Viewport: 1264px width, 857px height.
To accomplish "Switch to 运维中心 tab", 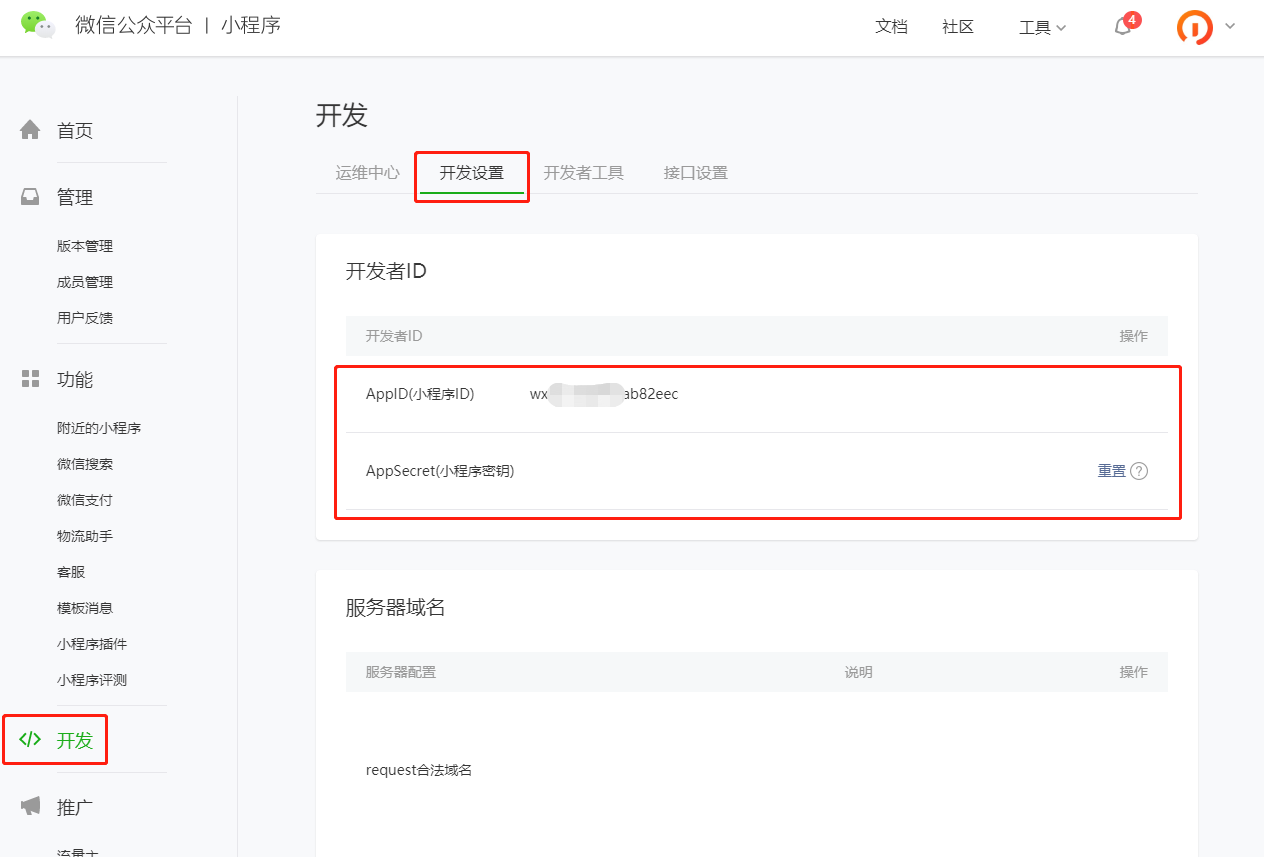I will tap(368, 172).
